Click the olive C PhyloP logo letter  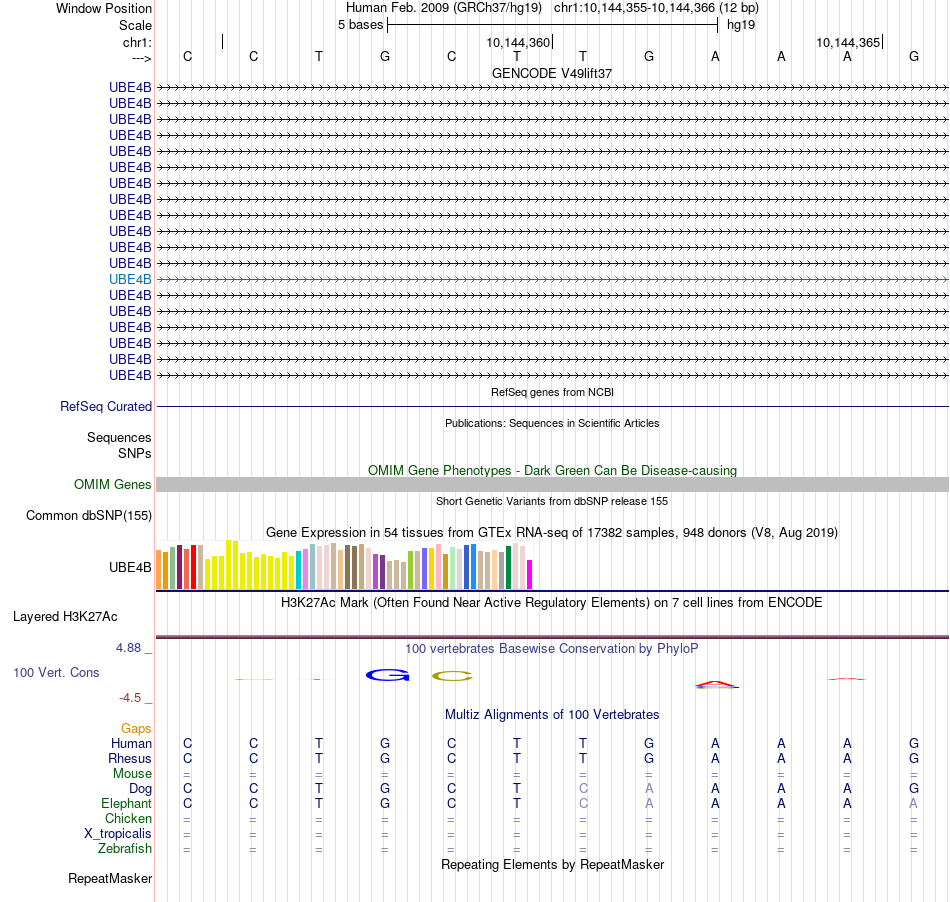pyautogui.click(x=453, y=676)
